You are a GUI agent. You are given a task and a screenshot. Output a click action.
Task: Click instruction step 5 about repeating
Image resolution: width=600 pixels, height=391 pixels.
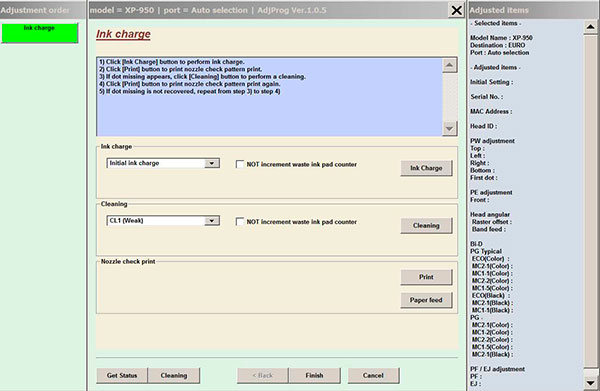click(x=190, y=91)
